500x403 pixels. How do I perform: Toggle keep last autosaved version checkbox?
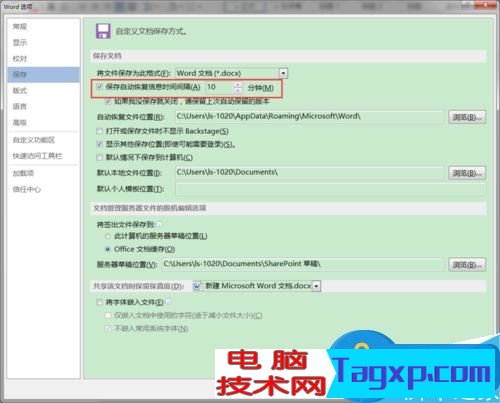[x=108, y=101]
